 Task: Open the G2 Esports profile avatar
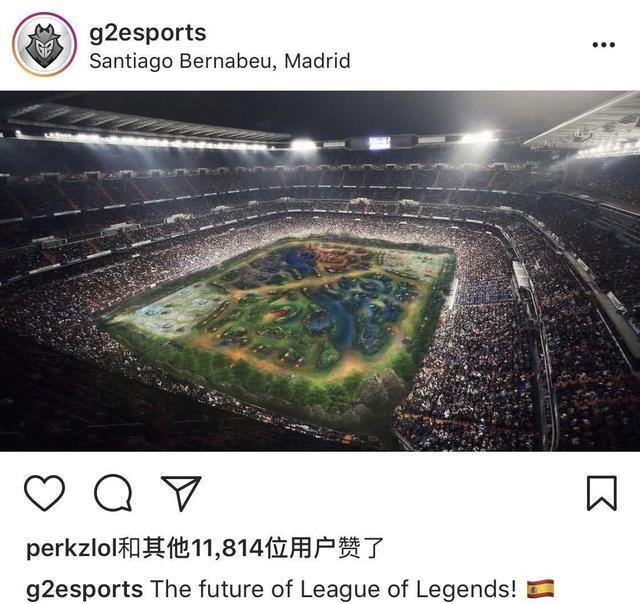coord(44,44)
